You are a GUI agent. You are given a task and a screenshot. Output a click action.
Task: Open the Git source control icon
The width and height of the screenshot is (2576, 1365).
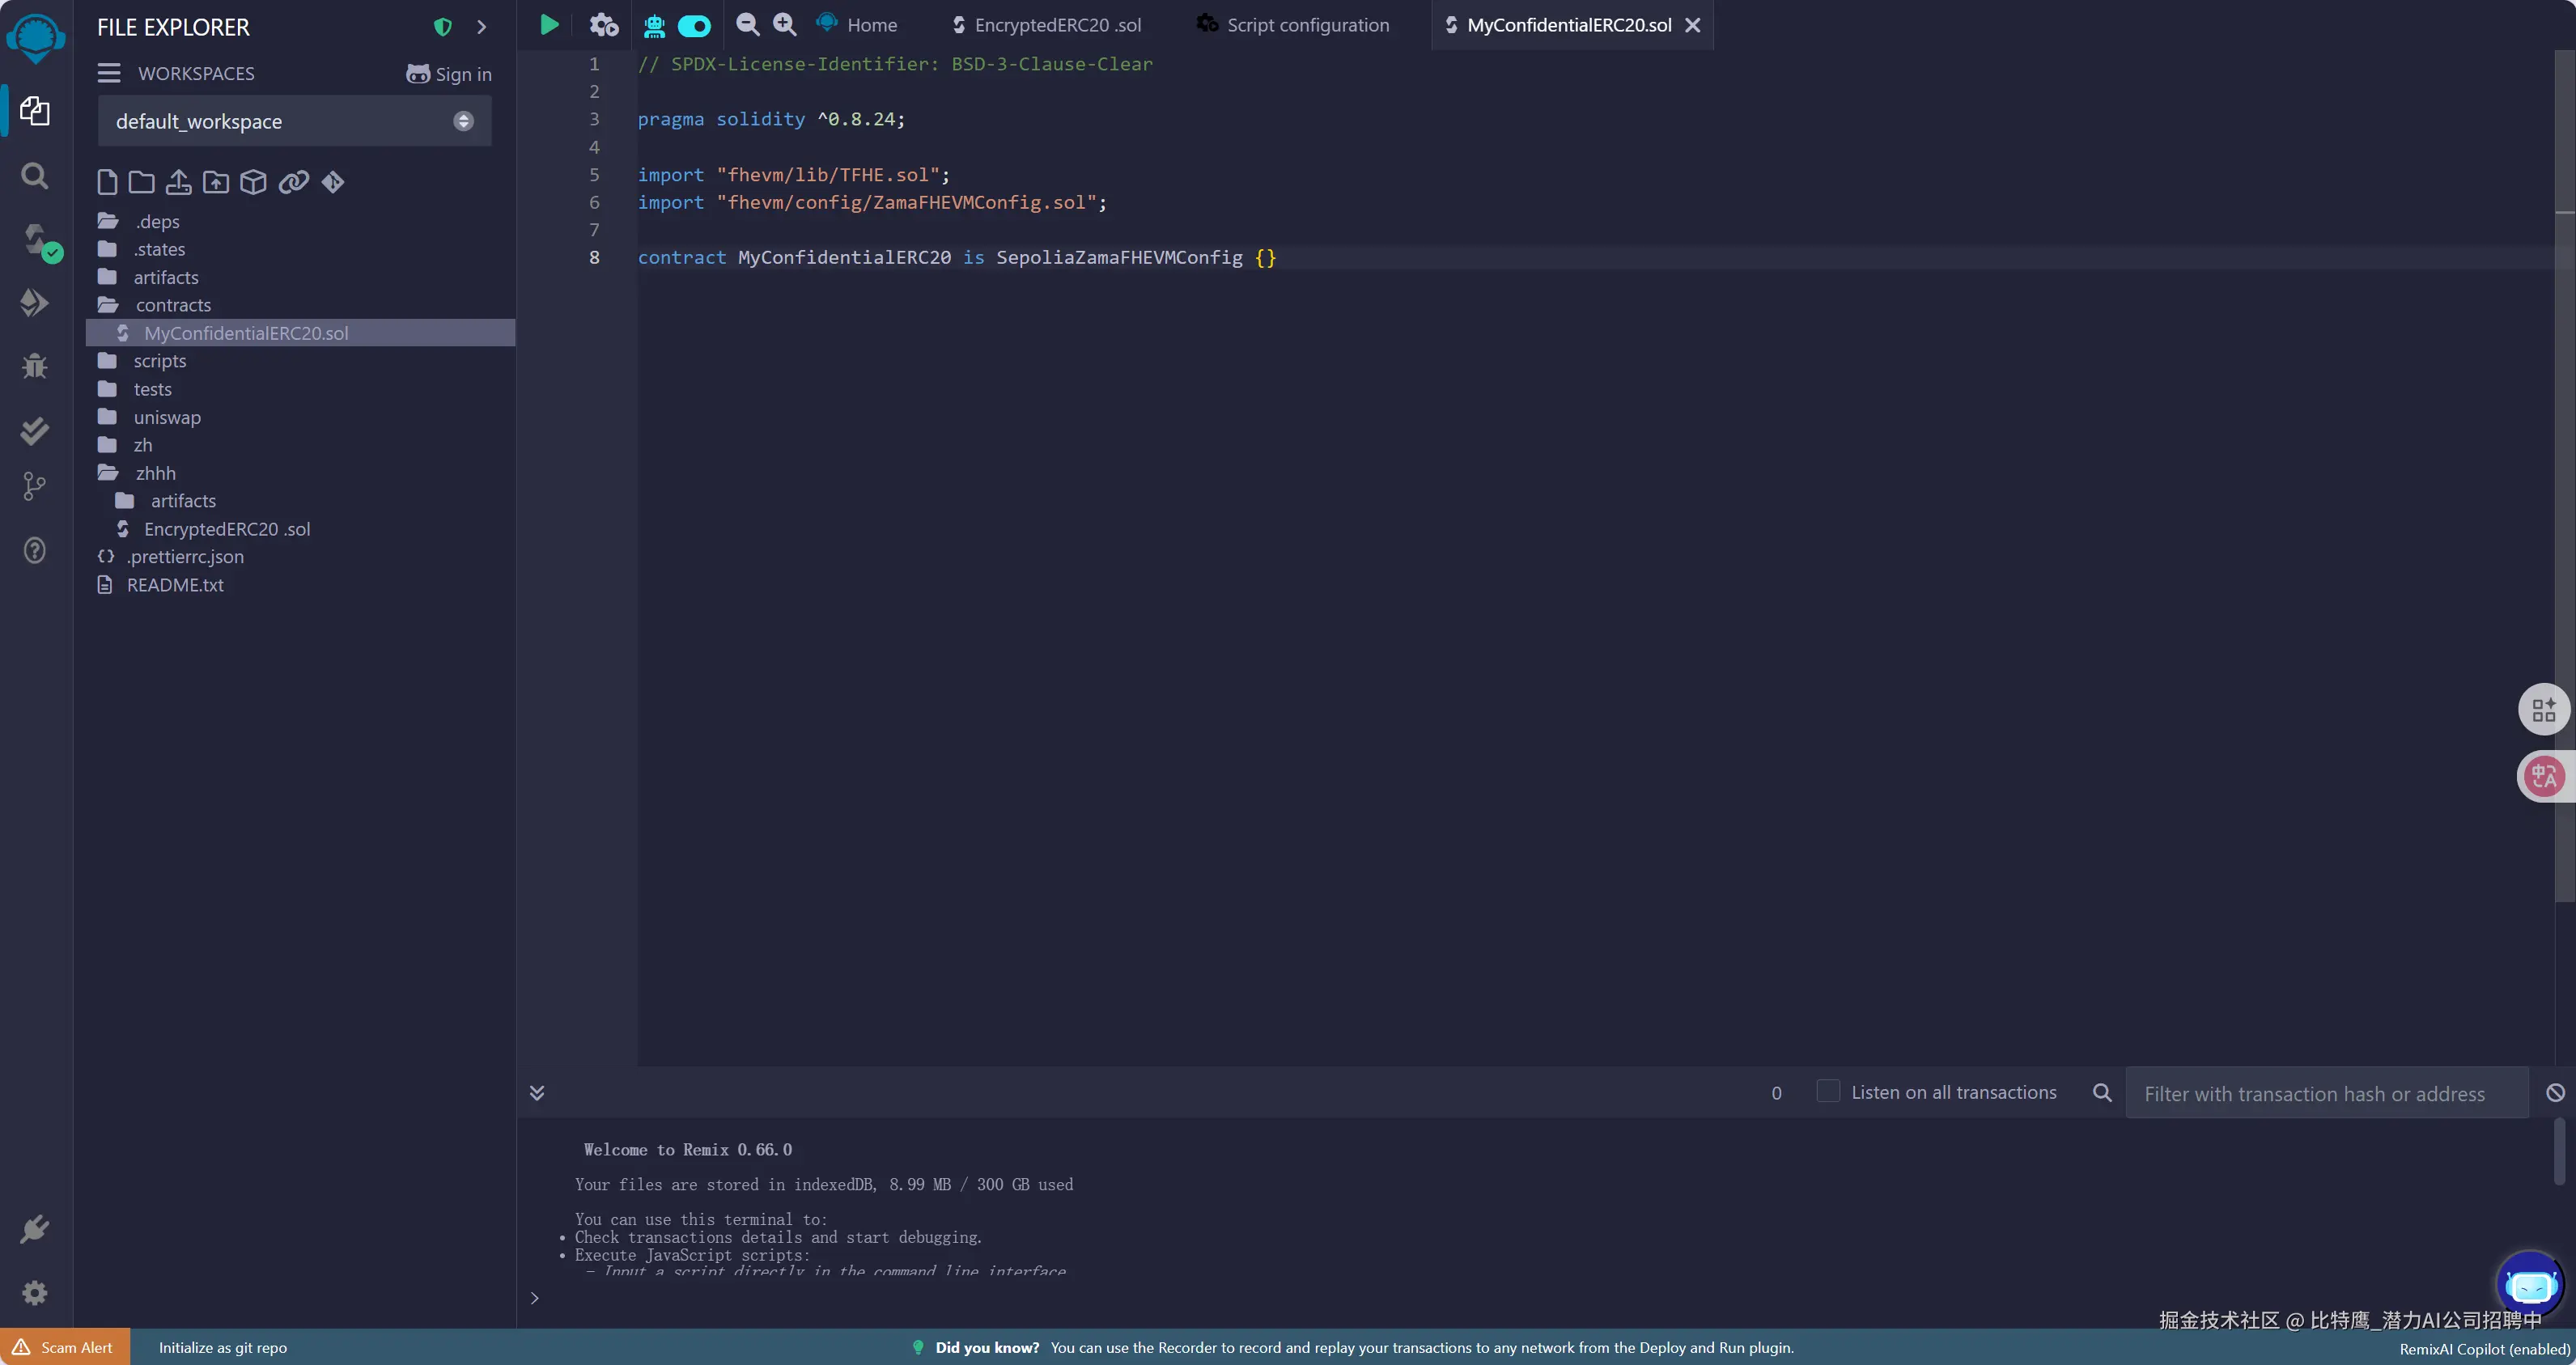[34, 487]
